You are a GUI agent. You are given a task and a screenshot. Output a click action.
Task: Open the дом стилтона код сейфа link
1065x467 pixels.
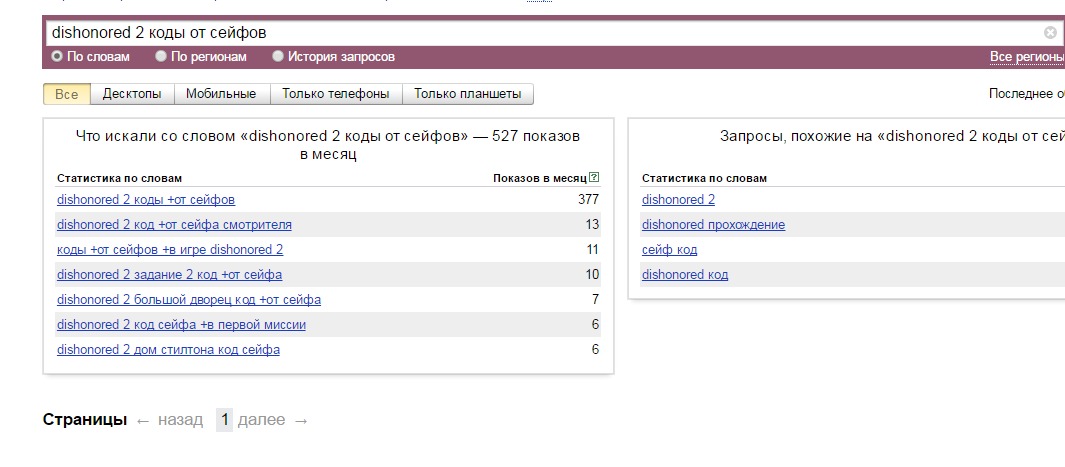168,350
